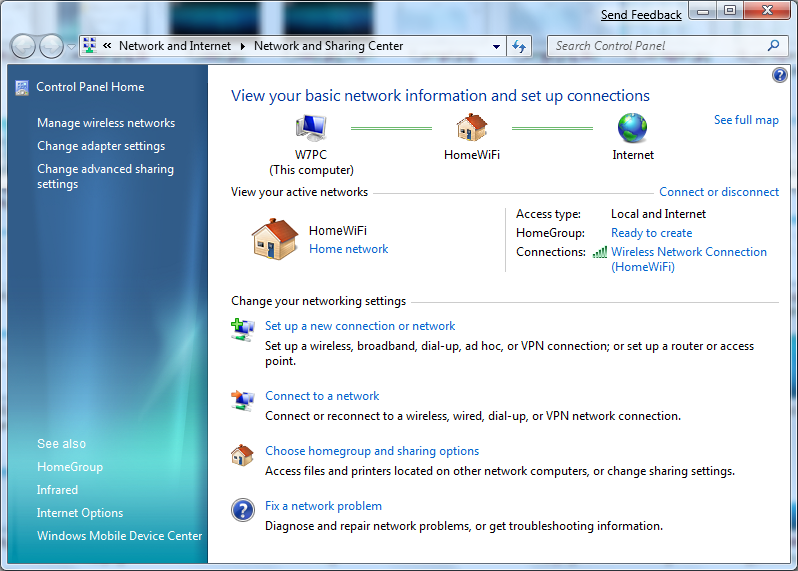Close the Network and Sharing Center window
This screenshot has height=571, width=798.
coord(767,11)
